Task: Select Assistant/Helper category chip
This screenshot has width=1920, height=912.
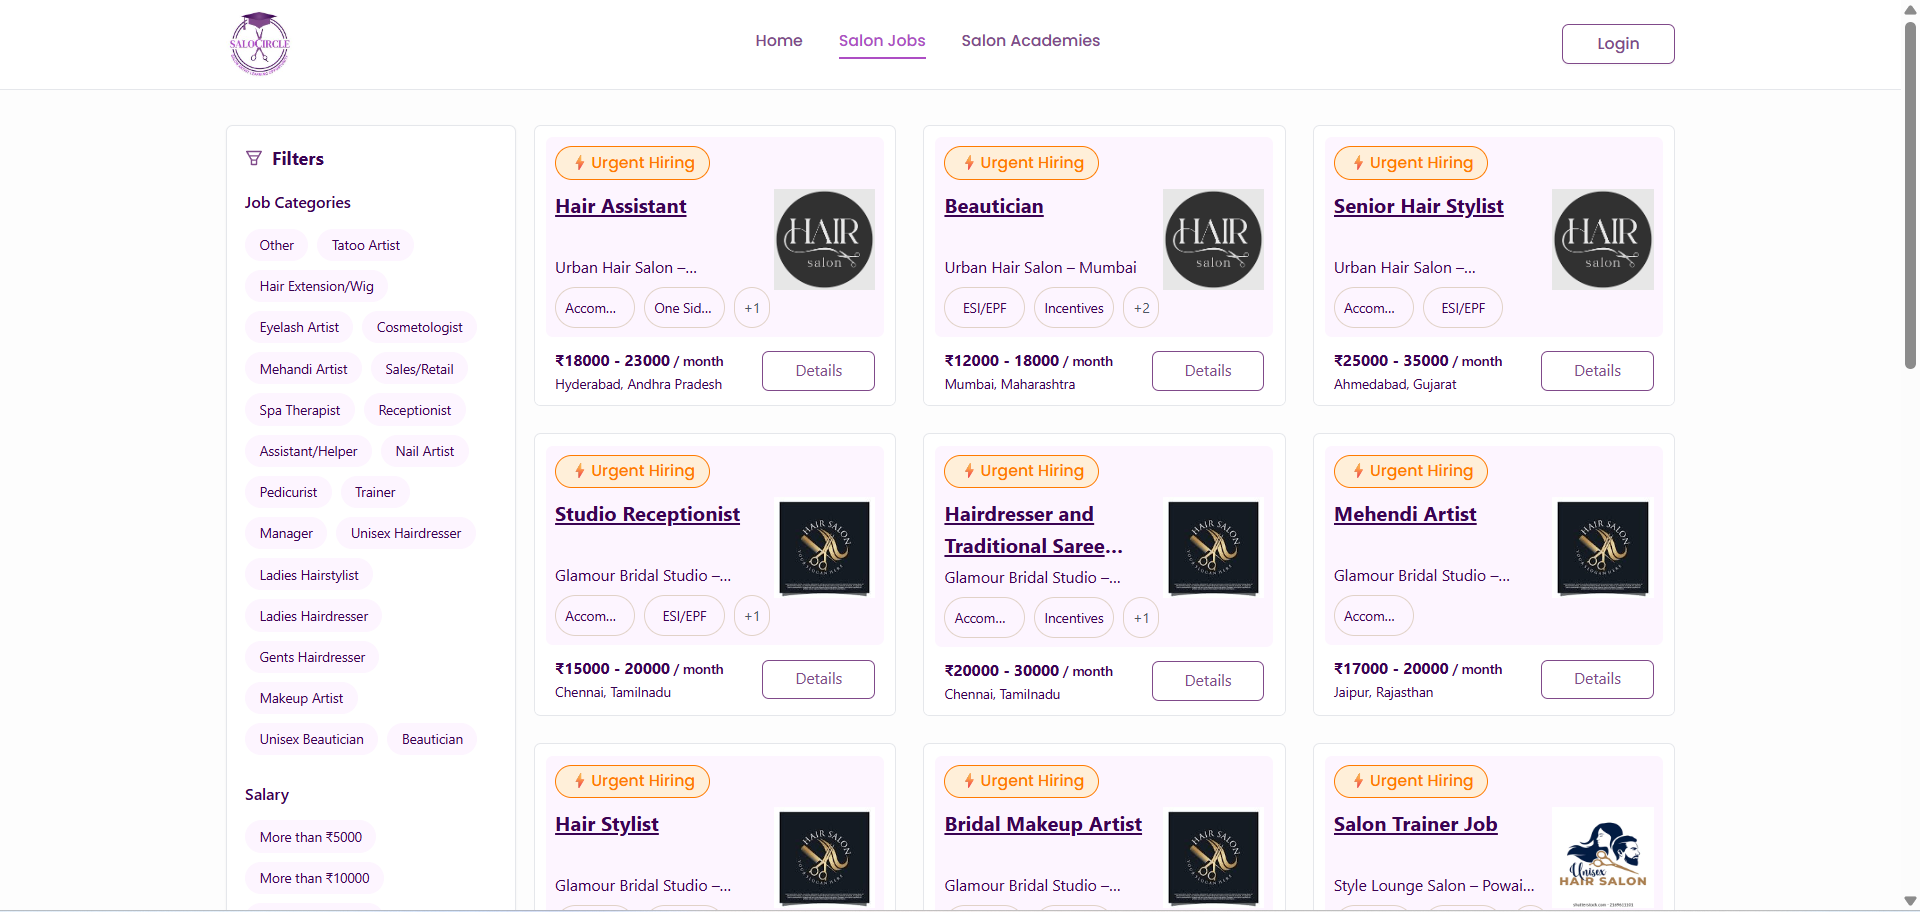Action: (x=309, y=451)
